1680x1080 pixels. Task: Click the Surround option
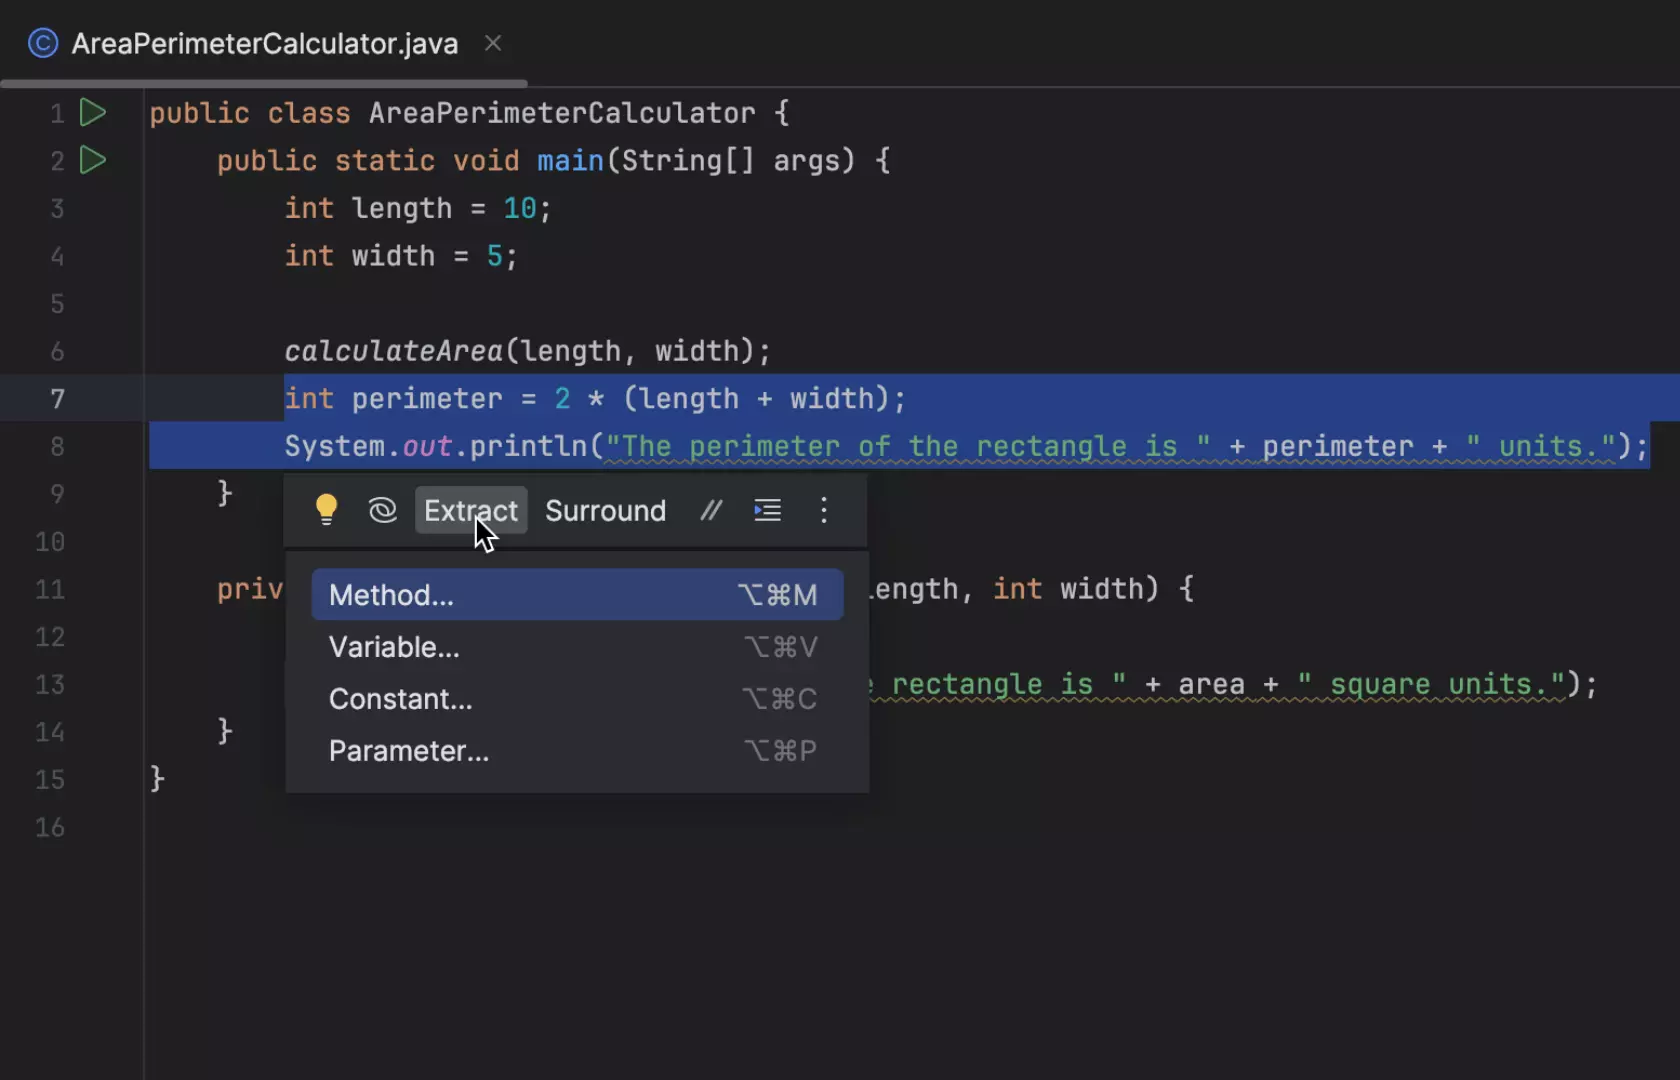tap(605, 510)
